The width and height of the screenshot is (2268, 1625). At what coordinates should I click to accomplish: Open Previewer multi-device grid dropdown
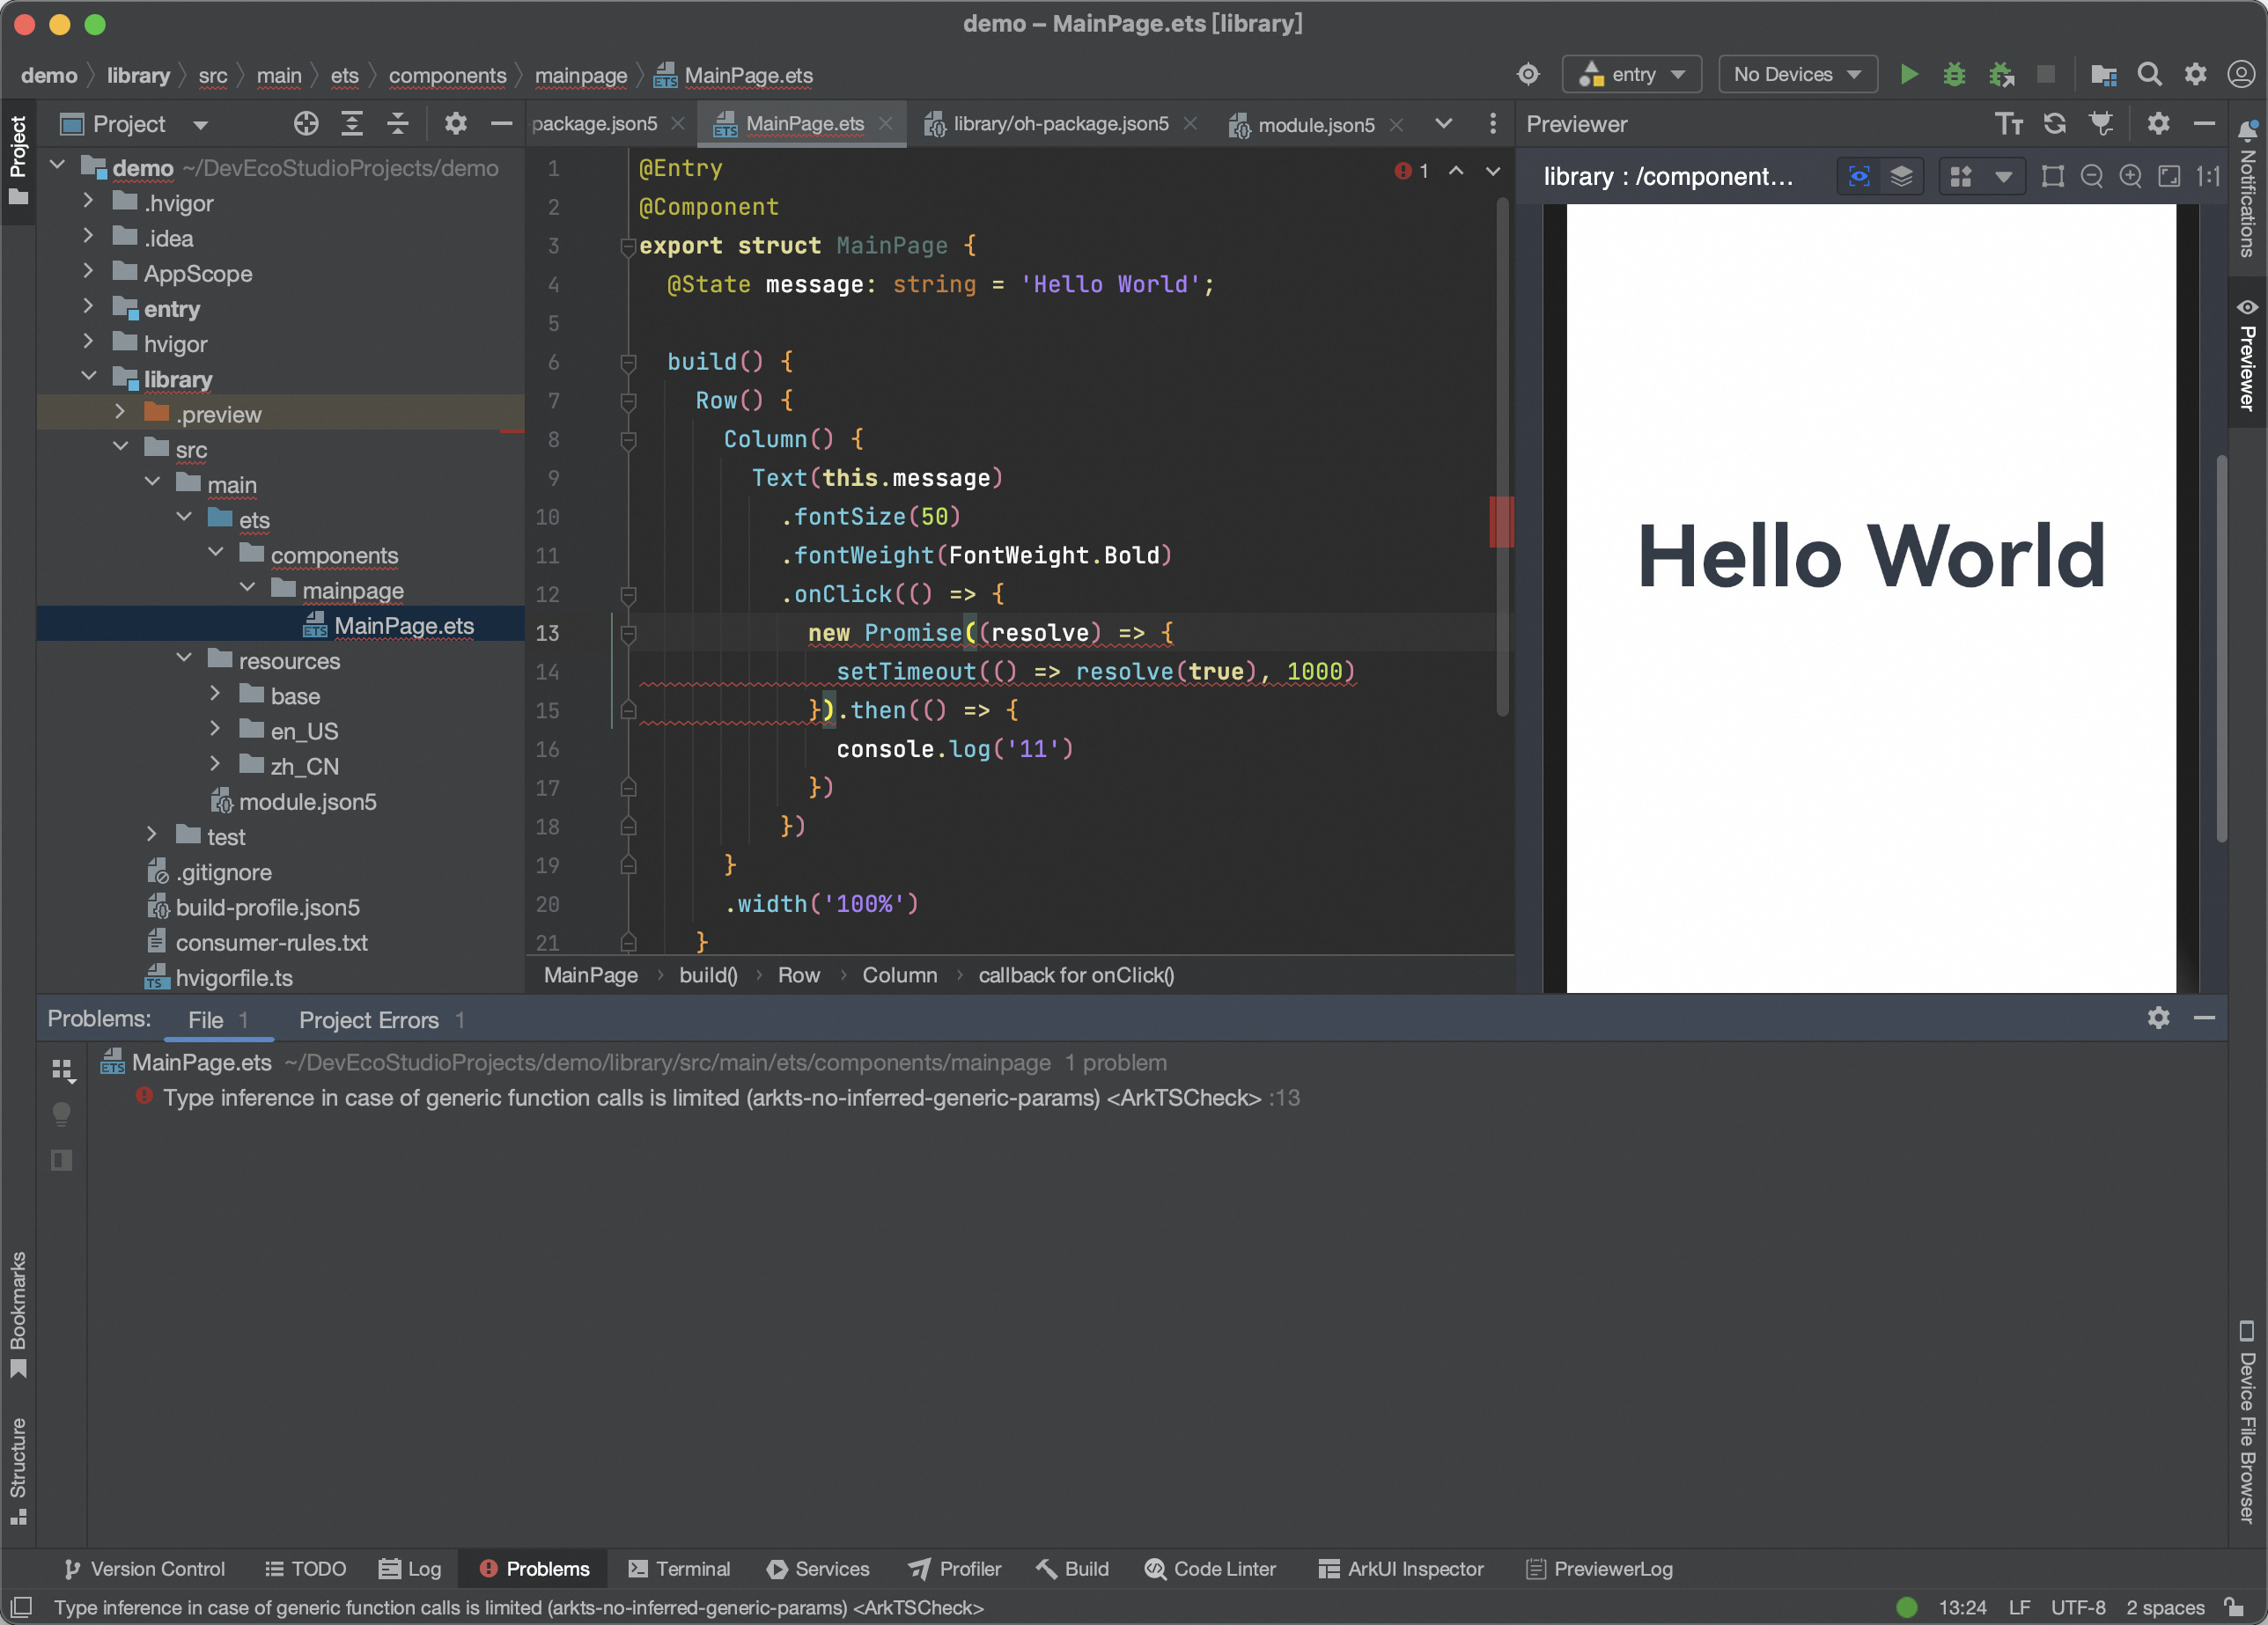tap(1981, 177)
